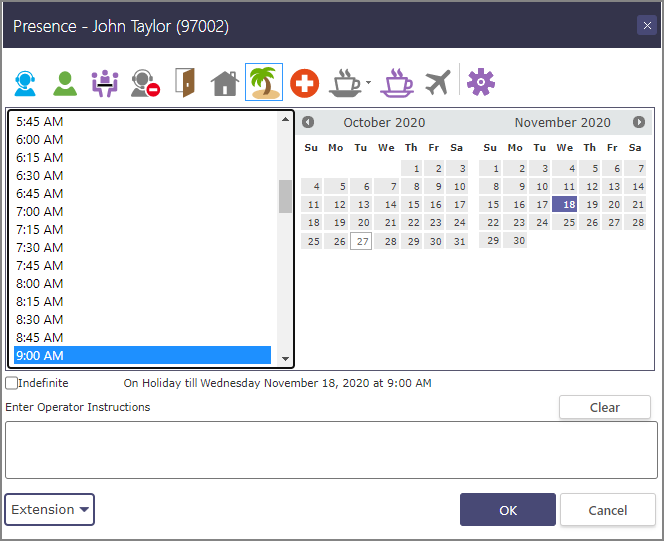Select 7:00 AM in time list
664x541 pixels.
pos(142,212)
